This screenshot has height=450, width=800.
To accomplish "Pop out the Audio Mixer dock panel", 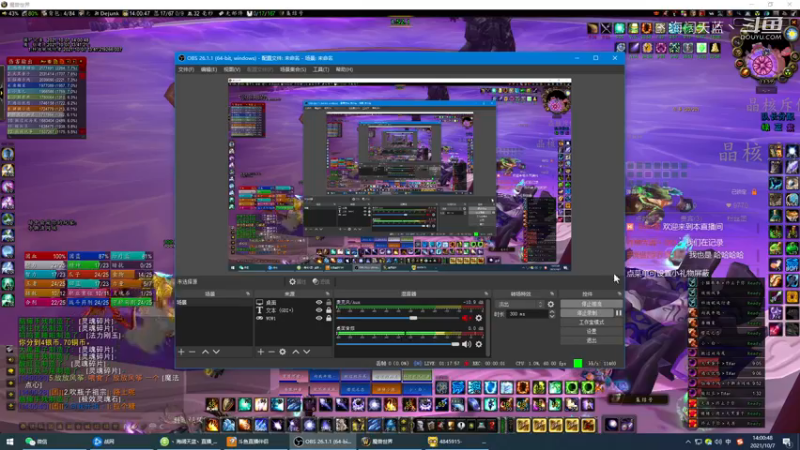I will coord(486,294).
